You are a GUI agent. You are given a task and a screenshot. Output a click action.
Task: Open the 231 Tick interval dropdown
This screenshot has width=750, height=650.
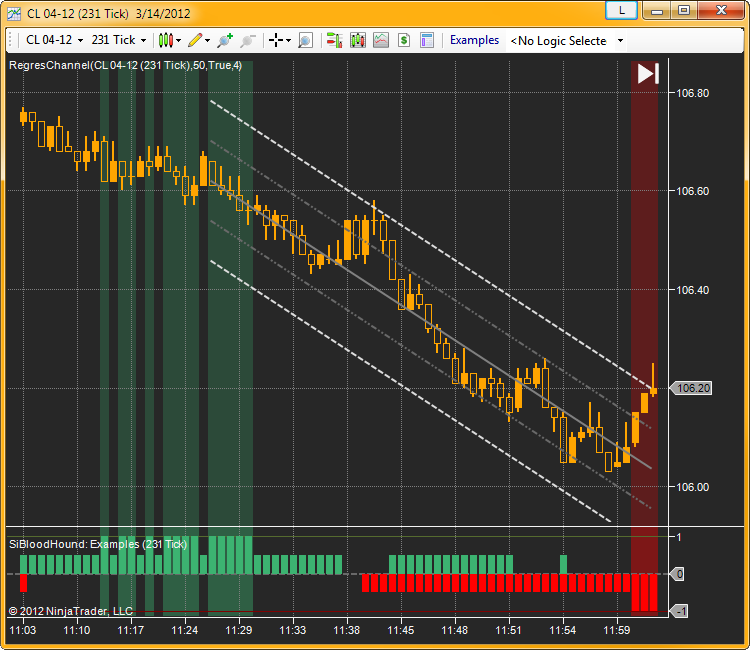119,40
